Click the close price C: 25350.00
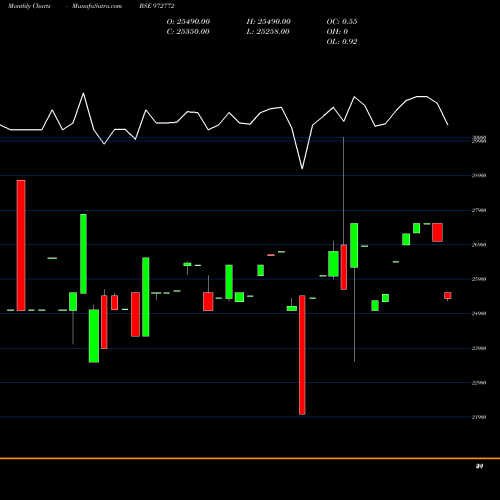Screen dimensions: 500x500 point(188,31)
